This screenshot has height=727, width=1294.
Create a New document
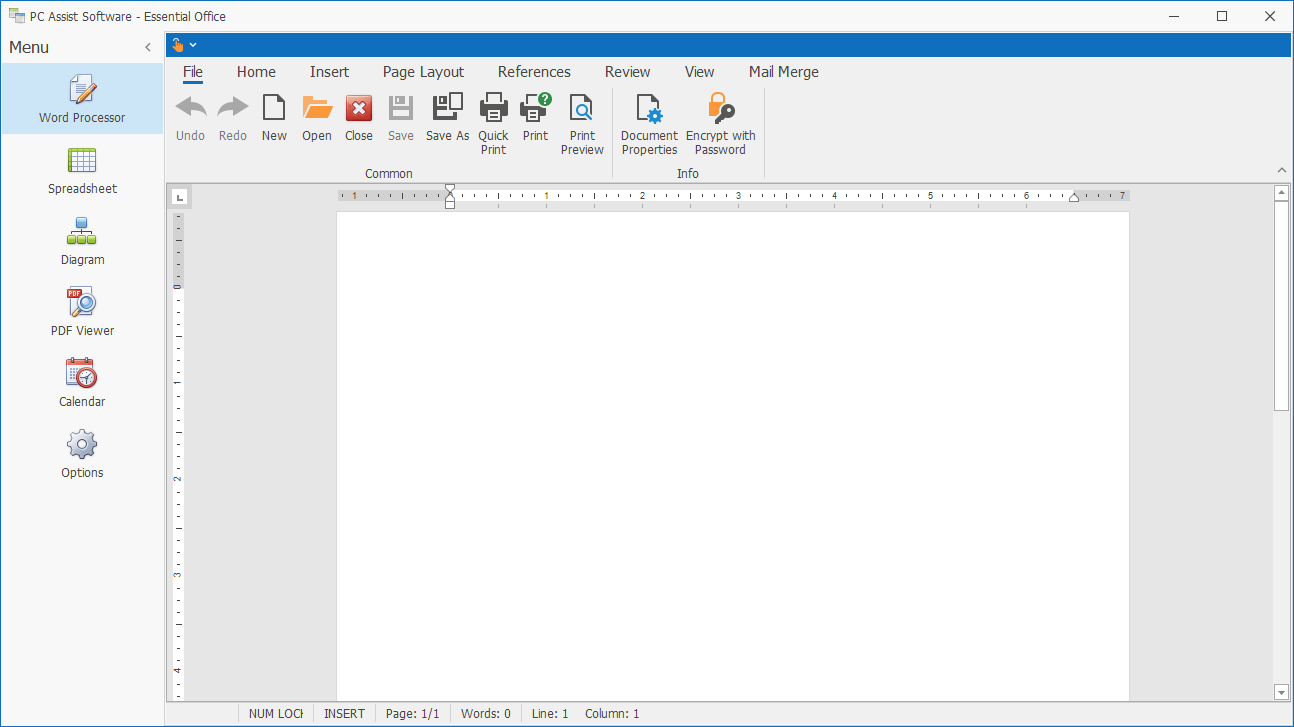(274, 118)
